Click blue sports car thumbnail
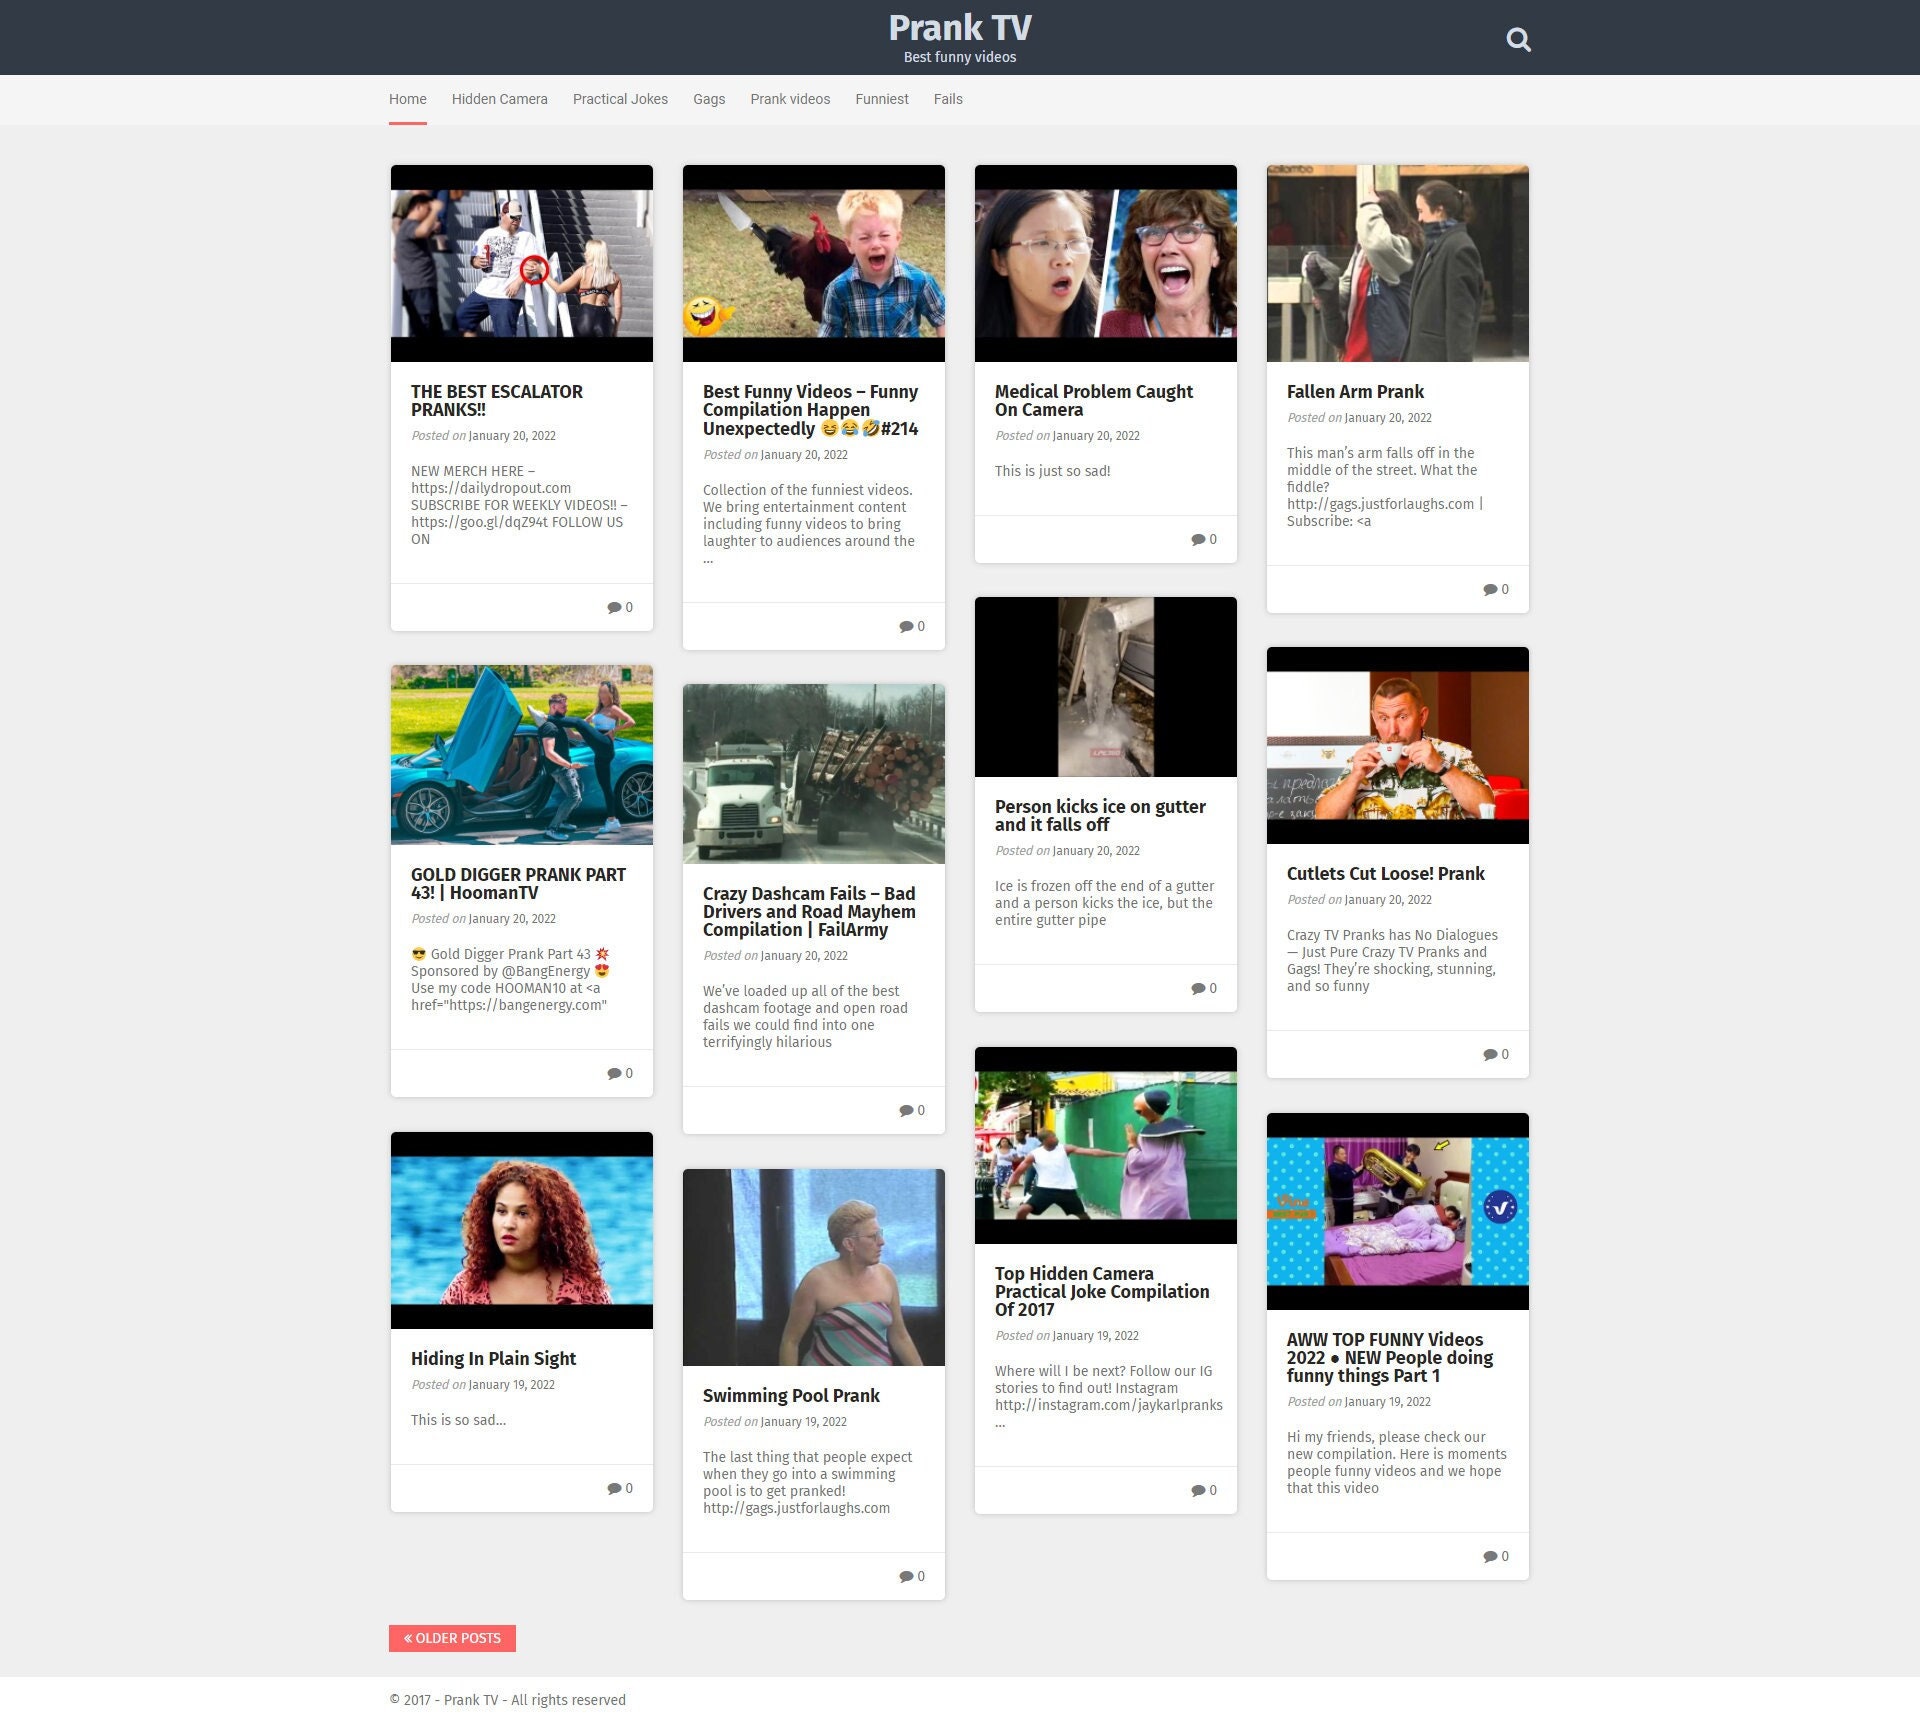This screenshot has width=1920, height=1724. pos(522,755)
